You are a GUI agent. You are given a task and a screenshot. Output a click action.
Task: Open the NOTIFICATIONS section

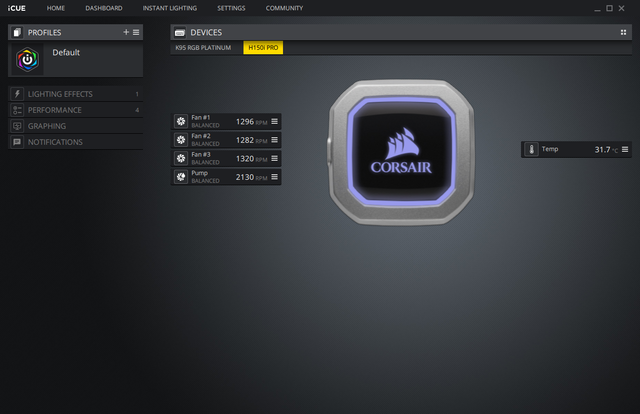(x=76, y=142)
